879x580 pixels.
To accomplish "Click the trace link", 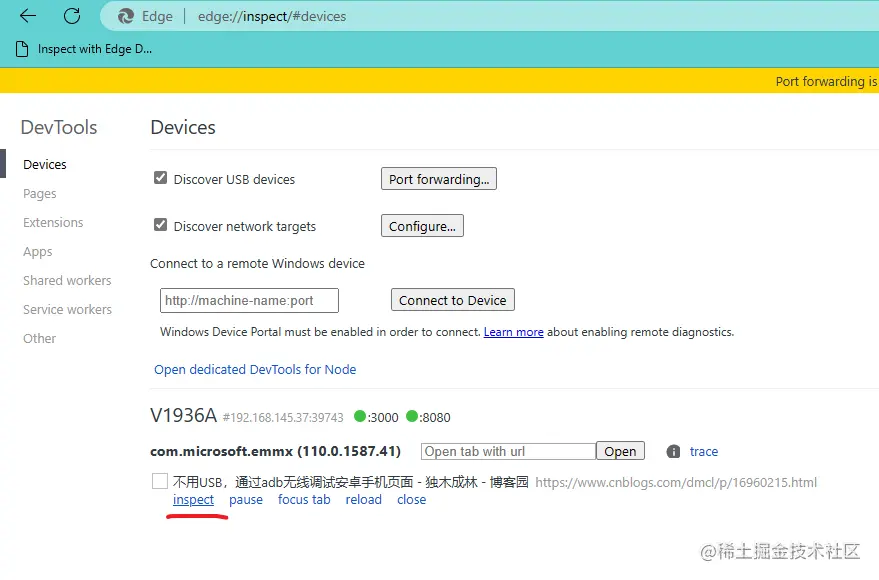I will [704, 451].
